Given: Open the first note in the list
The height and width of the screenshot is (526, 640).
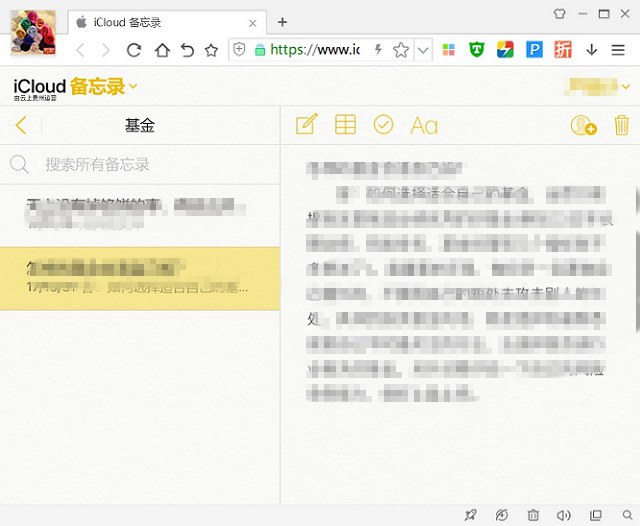Looking at the screenshot, I should point(140,215).
